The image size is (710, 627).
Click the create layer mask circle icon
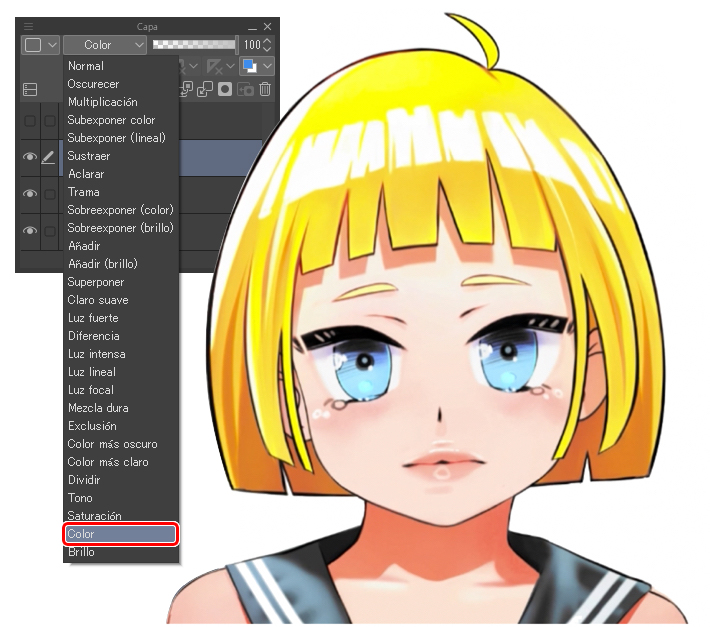click(x=226, y=89)
